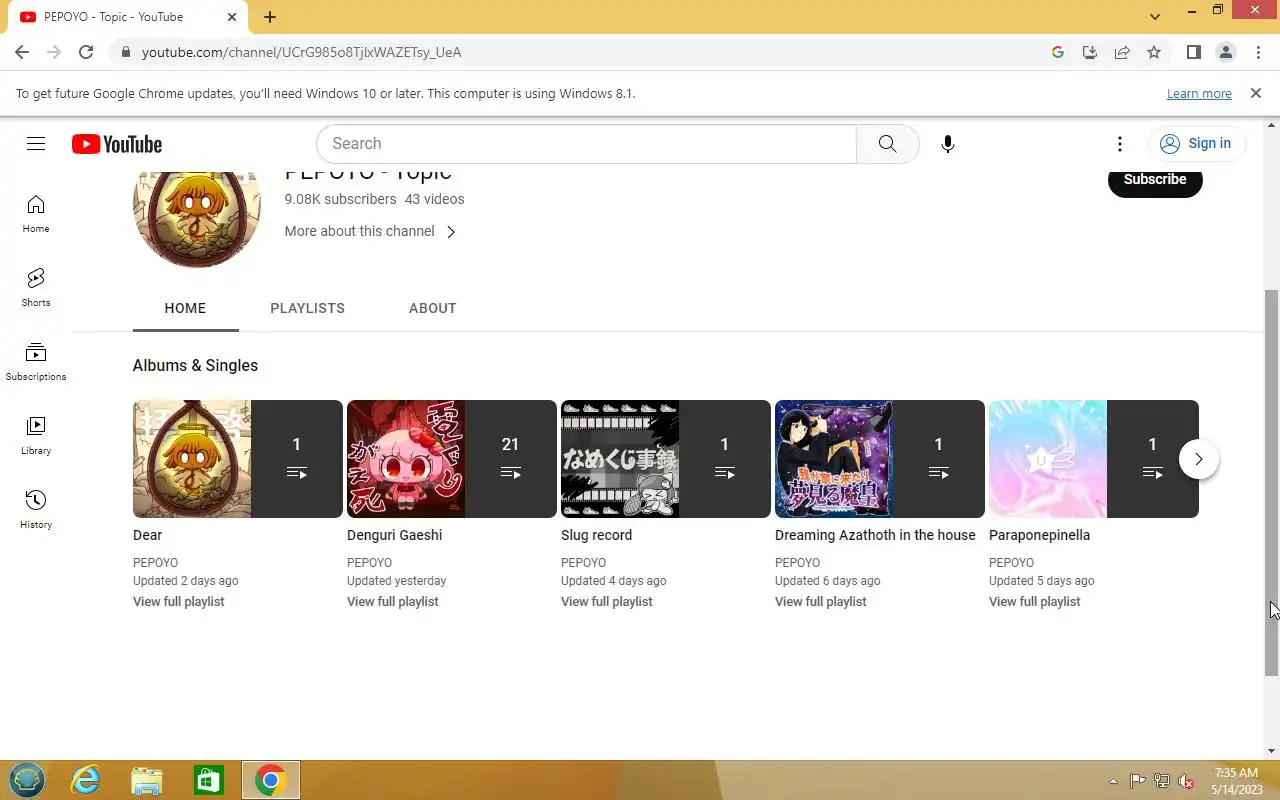Start voice search with microphone icon

pyautogui.click(x=948, y=144)
